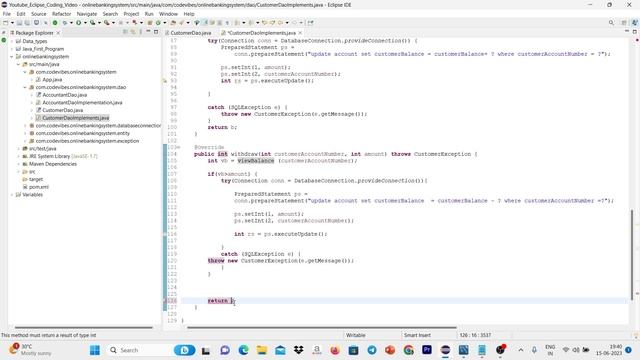
Task: Open the File menu
Action: pos(7,14)
